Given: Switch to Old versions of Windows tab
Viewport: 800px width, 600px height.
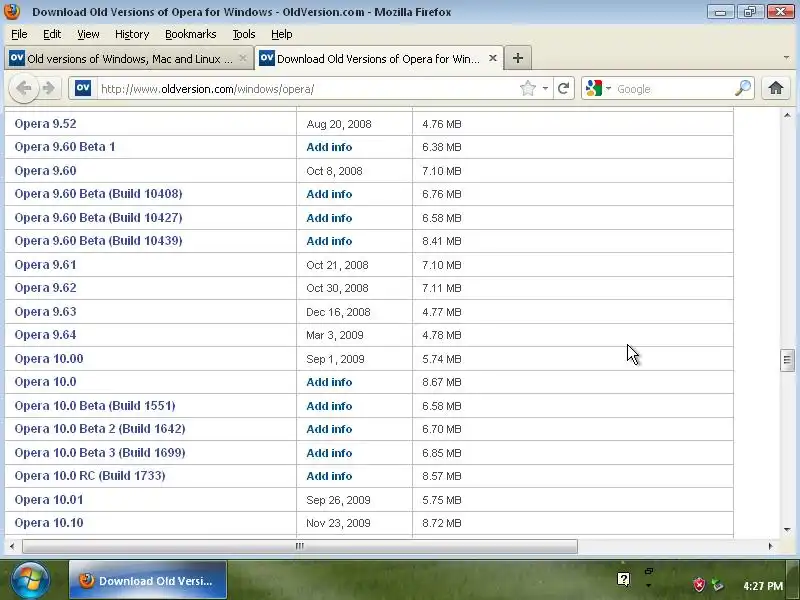Looking at the screenshot, I should click(x=130, y=58).
